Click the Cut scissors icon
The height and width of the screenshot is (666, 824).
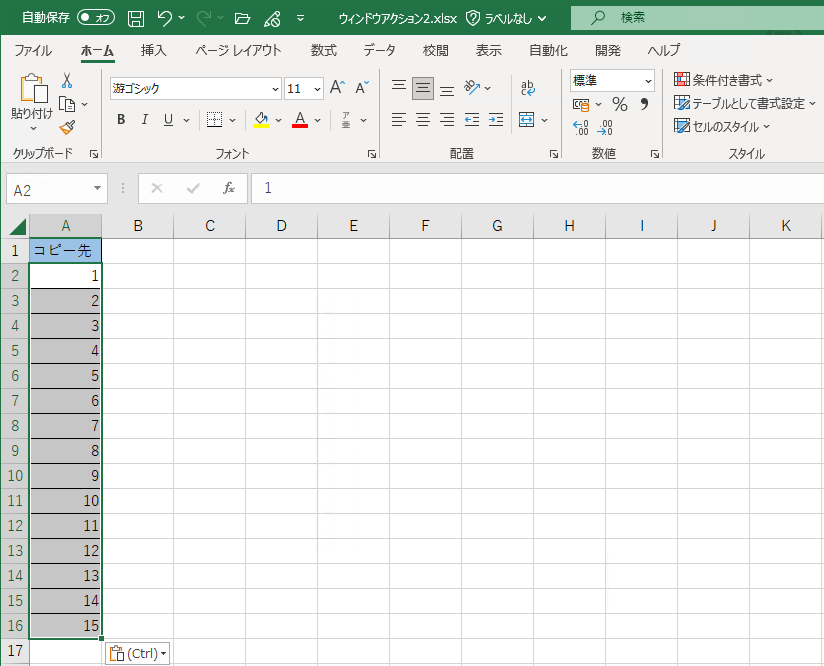pyautogui.click(x=67, y=80)
